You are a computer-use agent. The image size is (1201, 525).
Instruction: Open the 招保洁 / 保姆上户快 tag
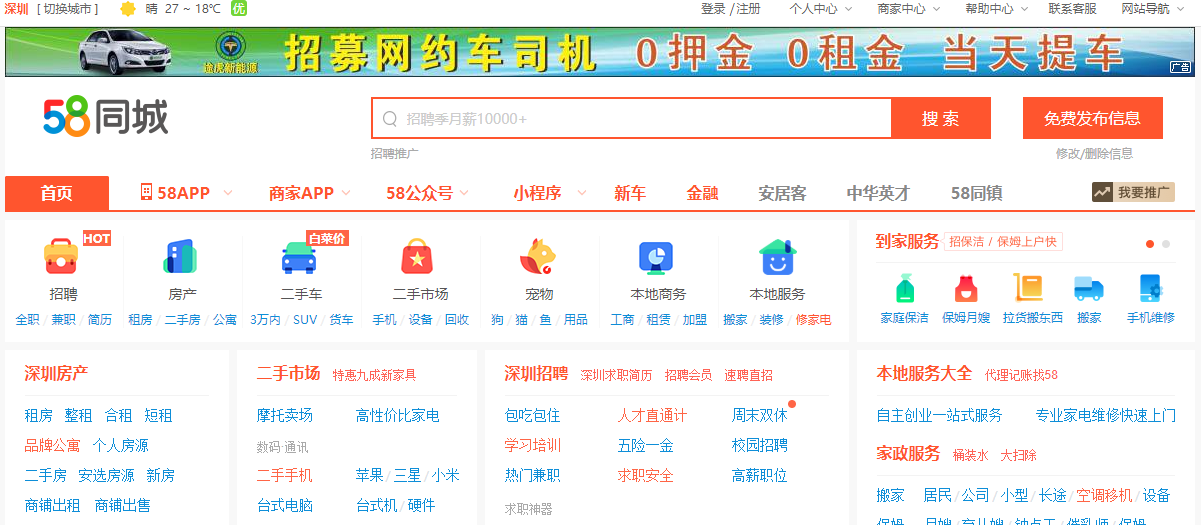point(1002,242)
